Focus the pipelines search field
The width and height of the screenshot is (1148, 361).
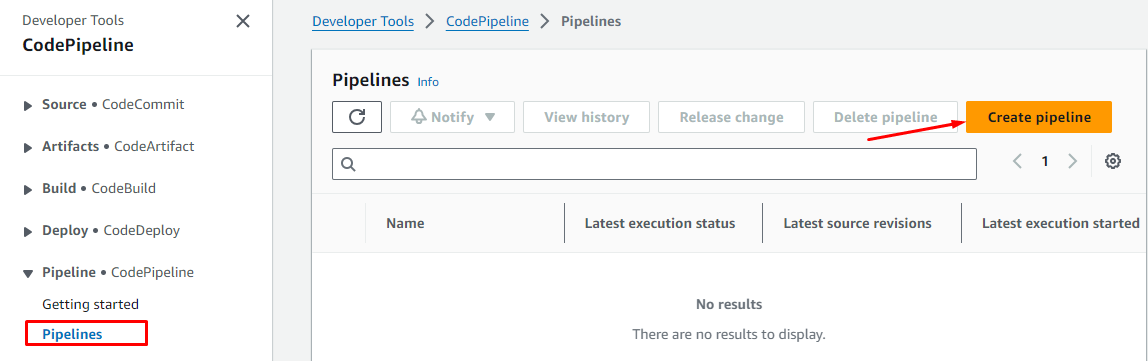click(655, 164)
